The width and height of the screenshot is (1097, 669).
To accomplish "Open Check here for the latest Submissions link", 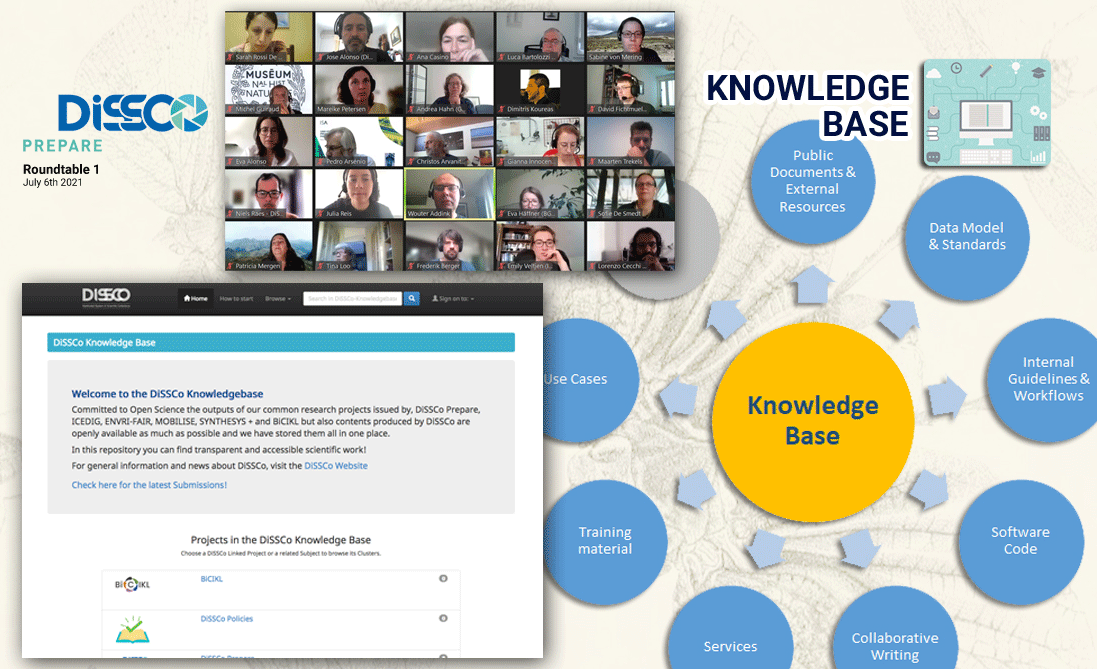I will pyautogui.click(x=149, y=485).
